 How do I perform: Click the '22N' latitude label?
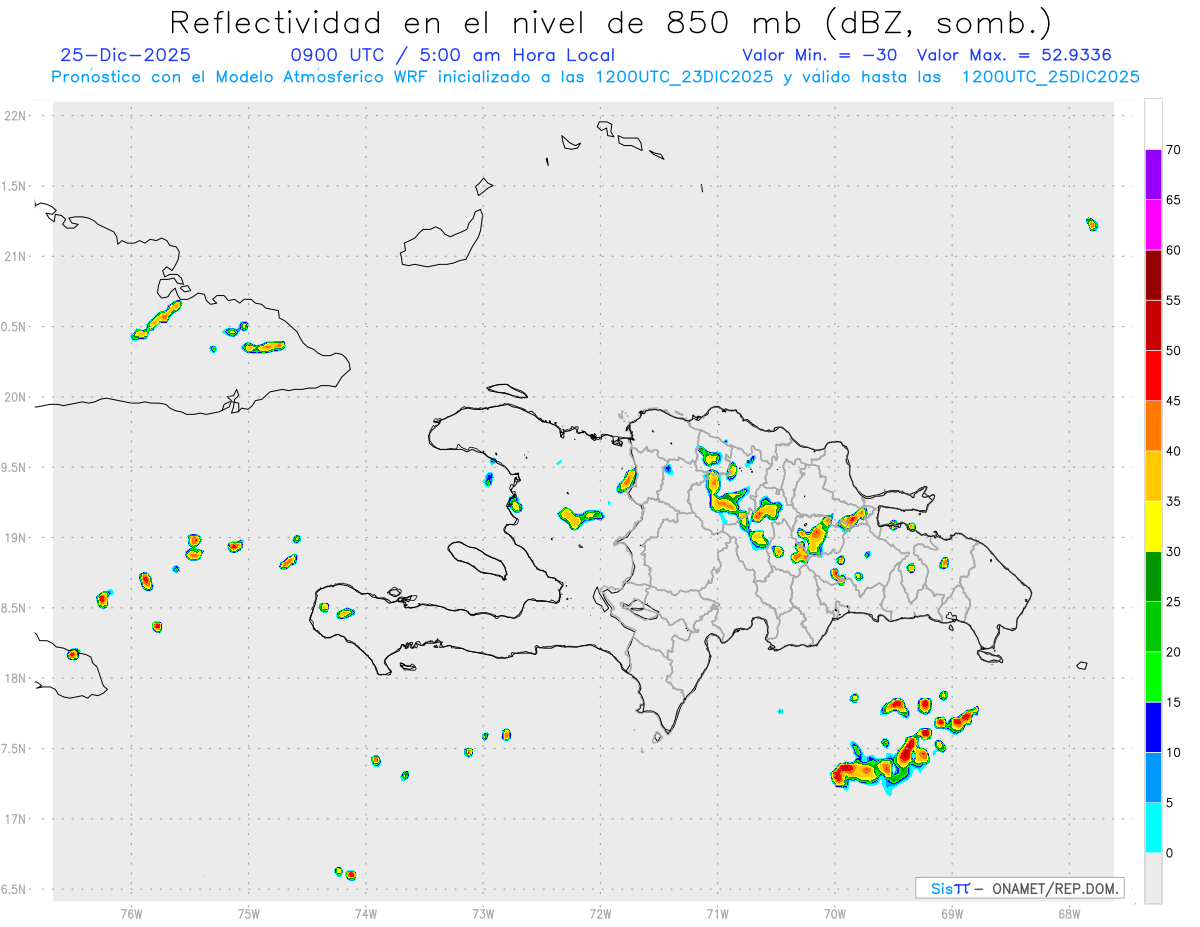coord(17,116)
